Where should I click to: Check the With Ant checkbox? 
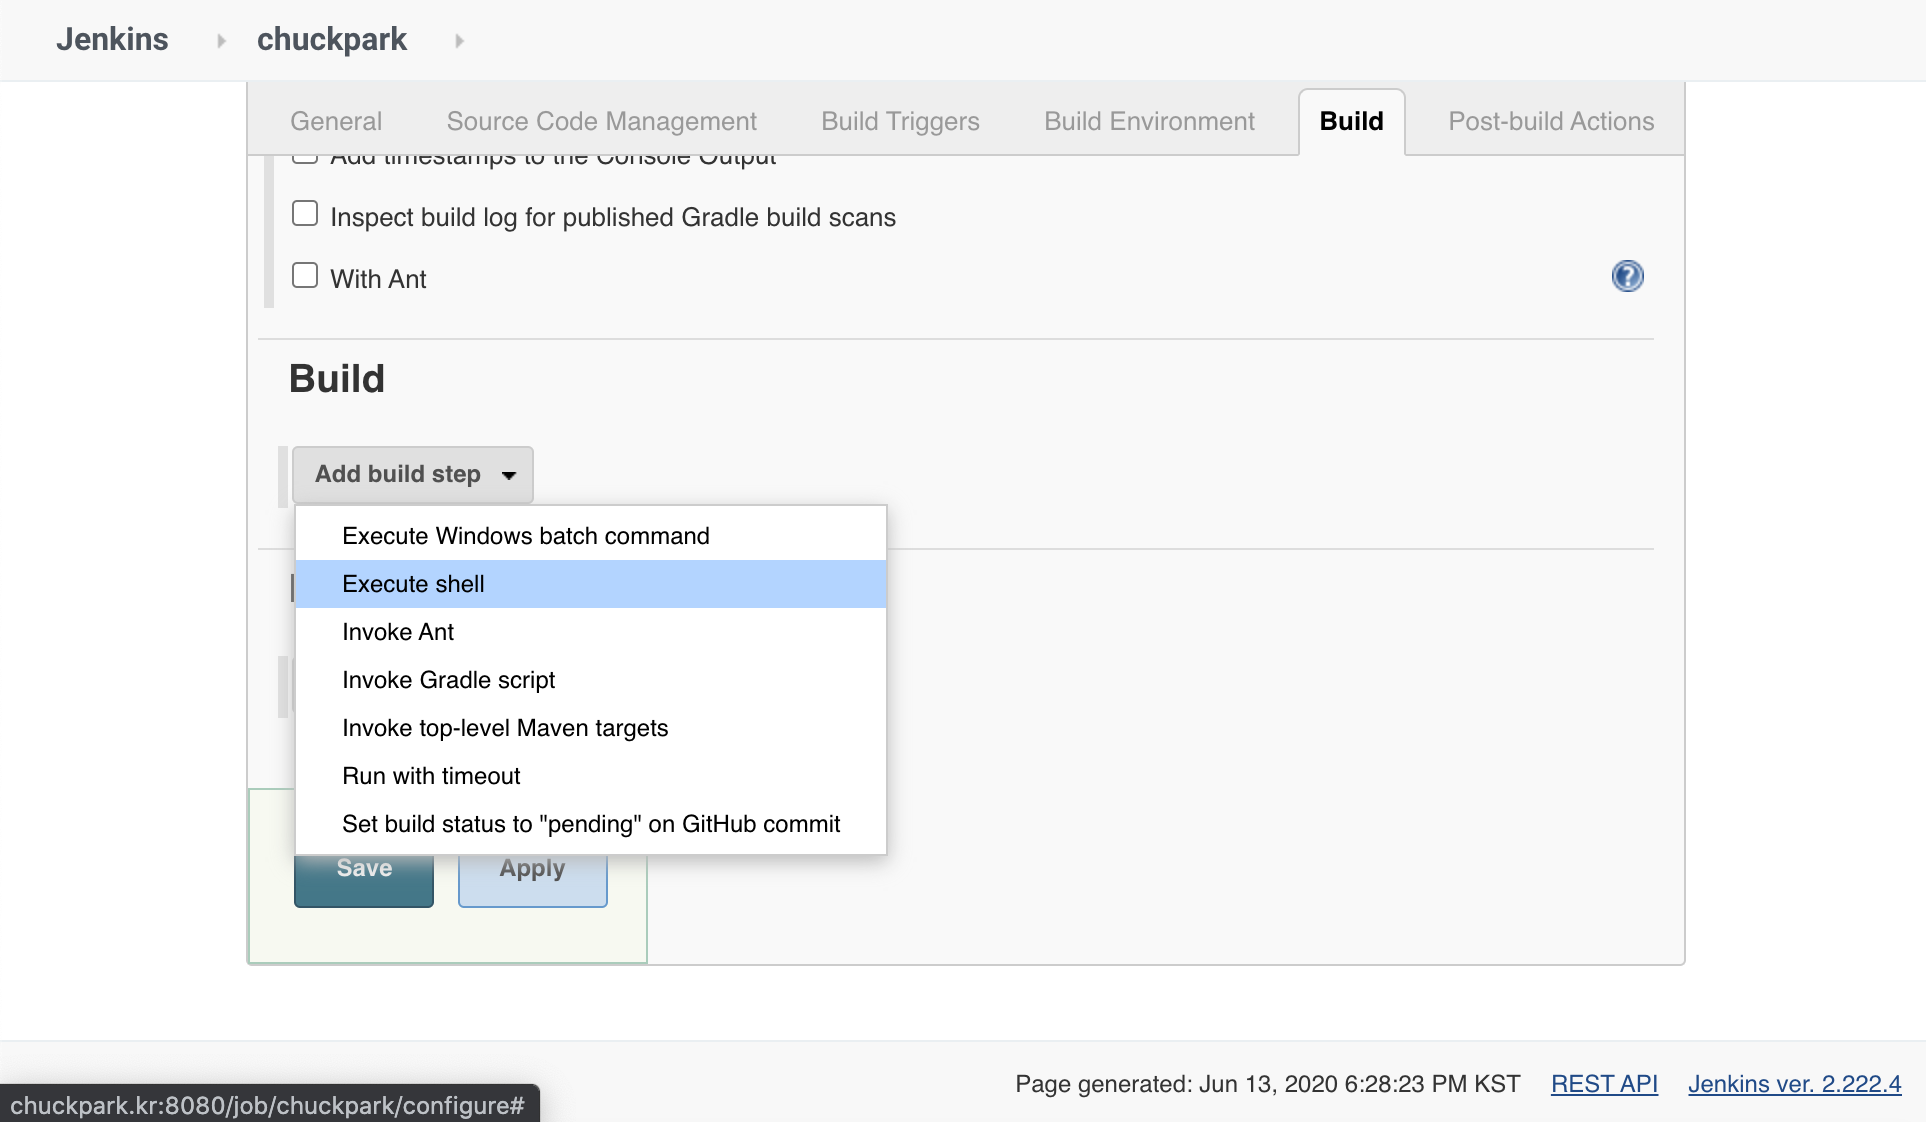coord(305,275)
